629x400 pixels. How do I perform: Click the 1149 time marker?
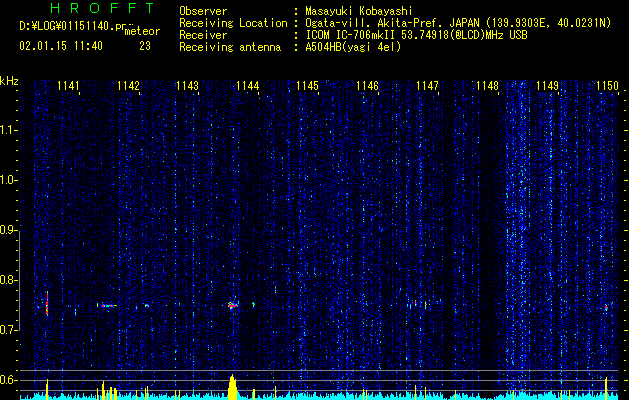548,86
